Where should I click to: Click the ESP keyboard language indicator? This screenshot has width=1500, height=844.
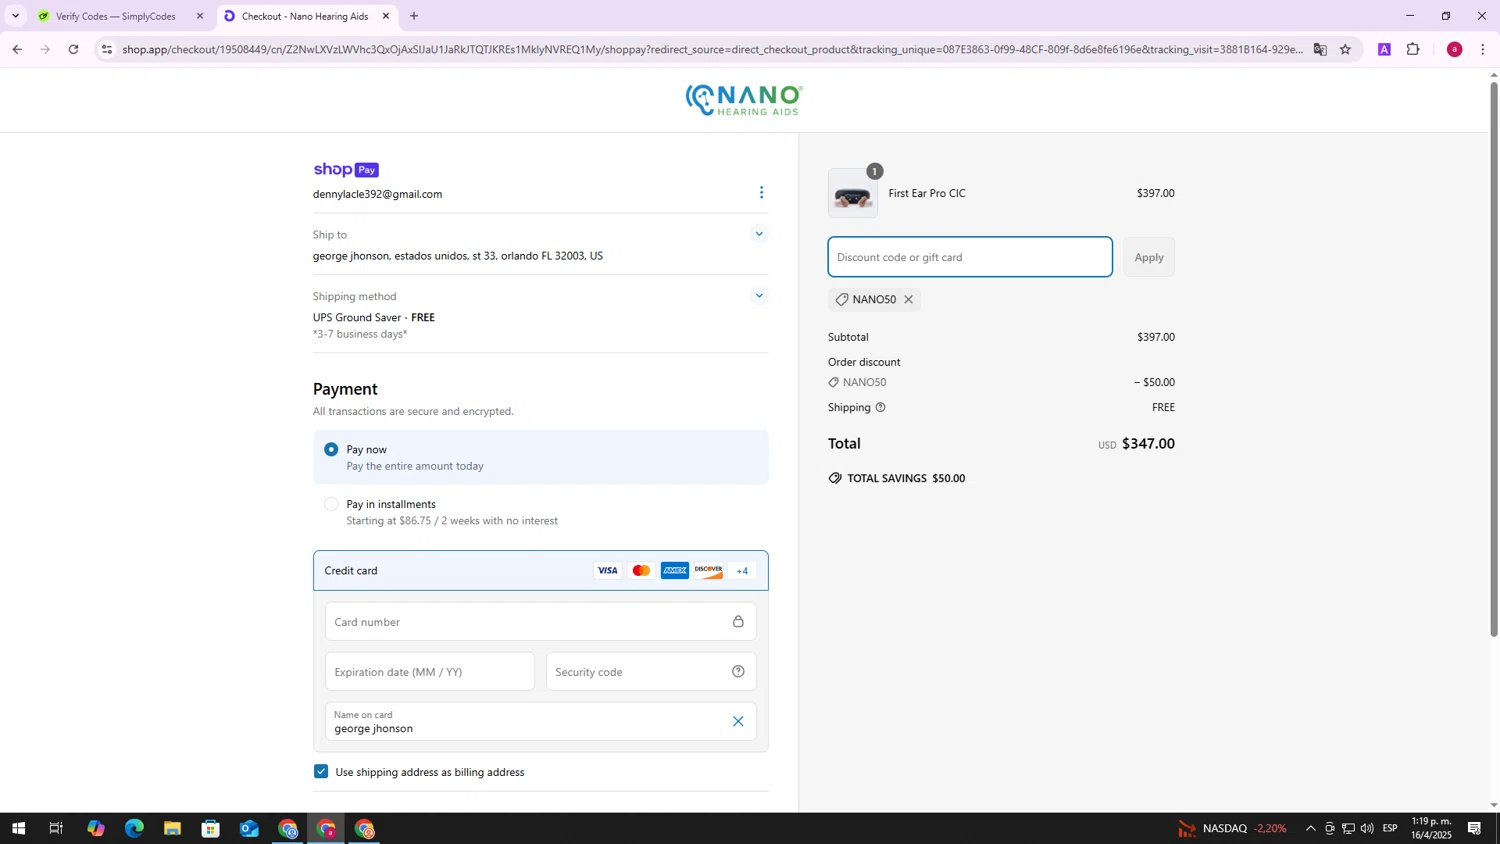1390,828
